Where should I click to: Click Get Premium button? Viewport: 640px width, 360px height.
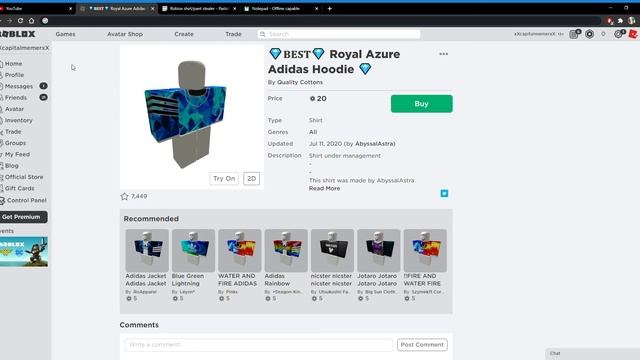[x=23, y=217]
